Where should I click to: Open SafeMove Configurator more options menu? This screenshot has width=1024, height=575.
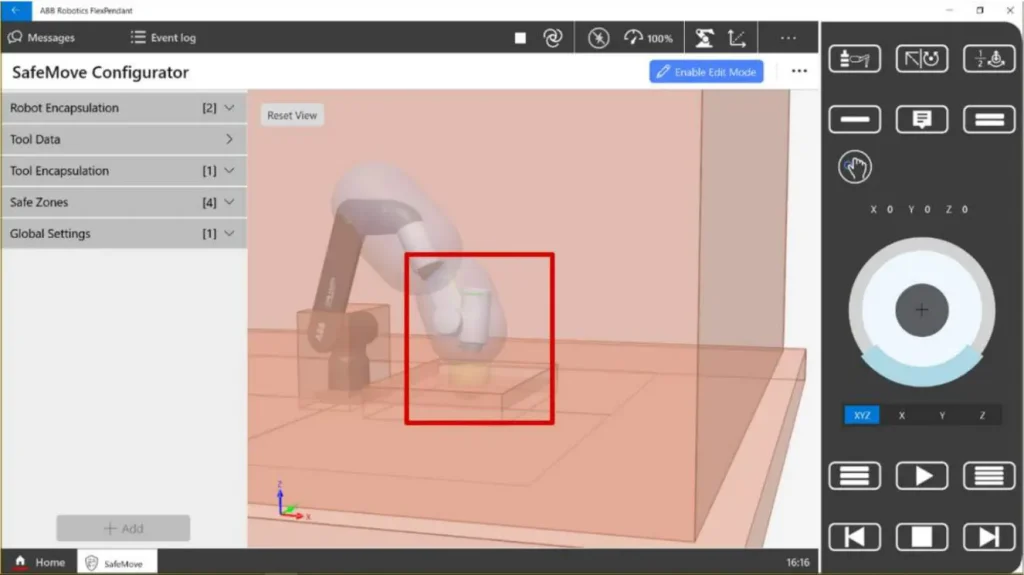799,71
